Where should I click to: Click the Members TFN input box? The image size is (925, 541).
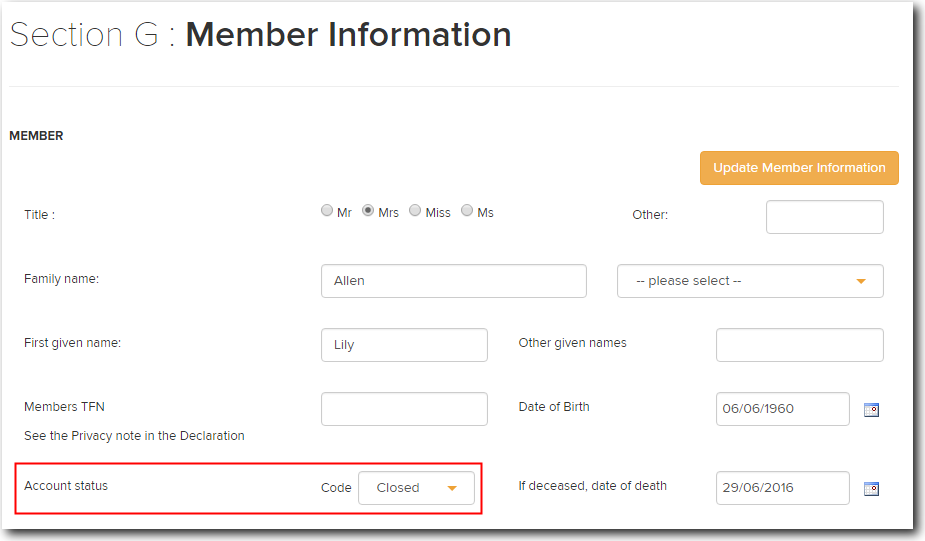click(404, 409)
